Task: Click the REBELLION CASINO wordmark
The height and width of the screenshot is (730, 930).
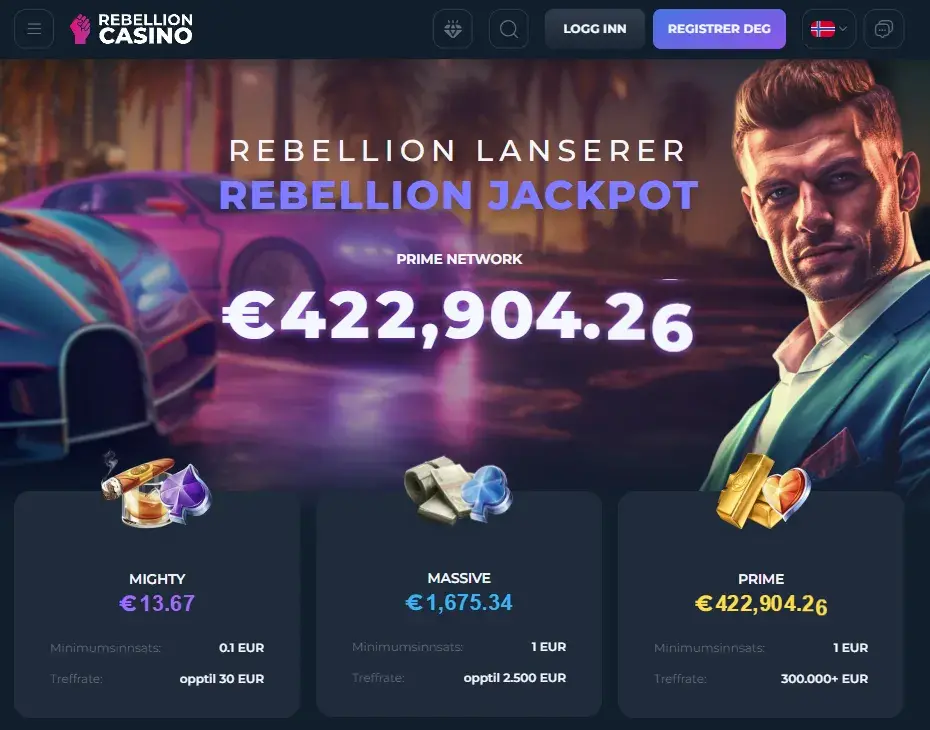Action: pos(145,29)
